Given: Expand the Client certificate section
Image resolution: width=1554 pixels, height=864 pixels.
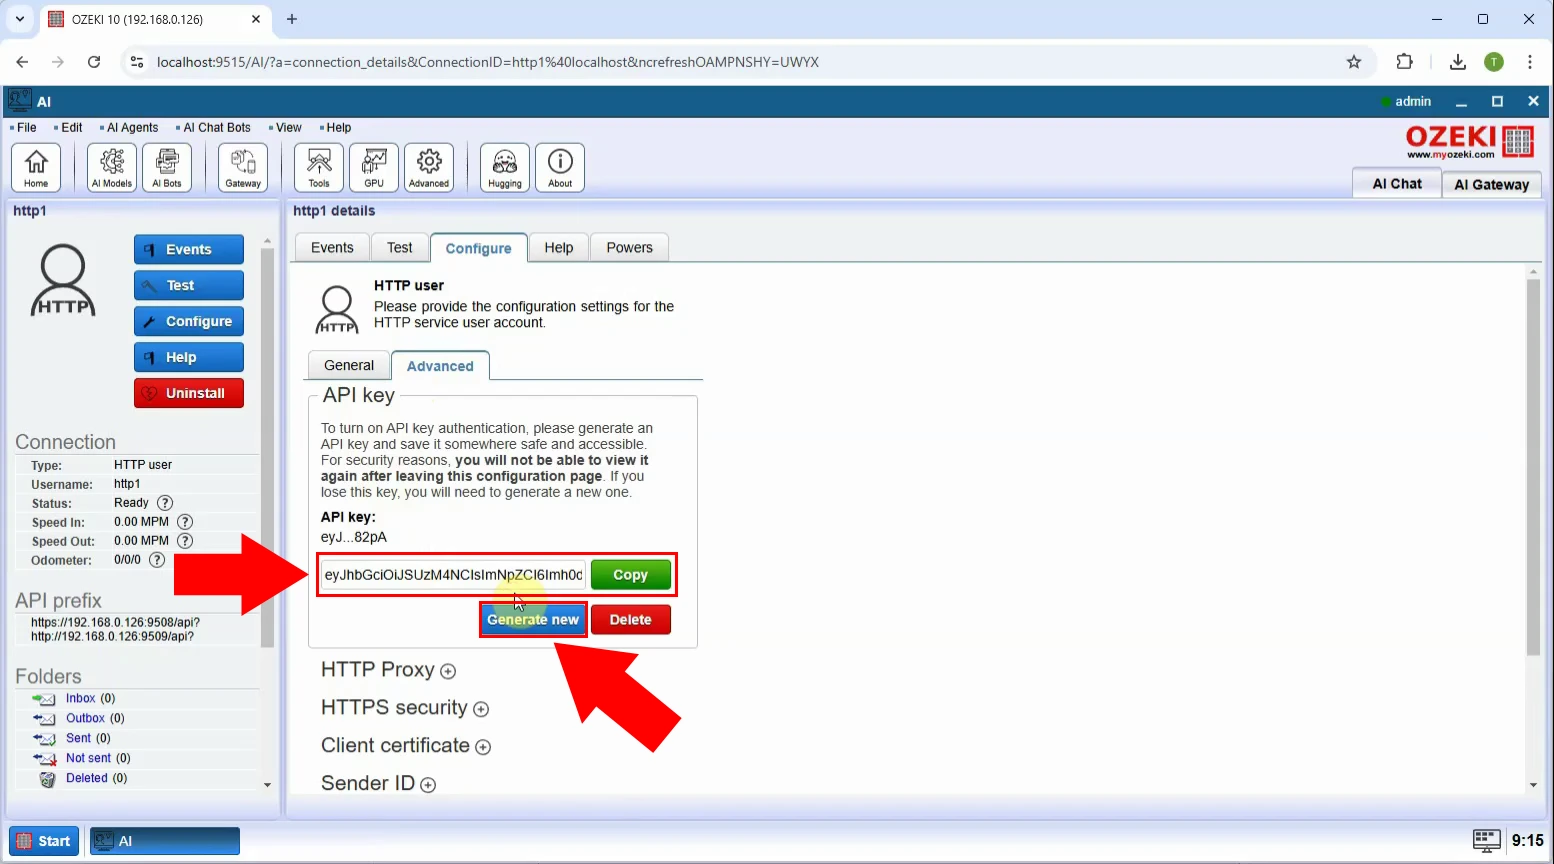Looking at the screenshot, I should point(483,747).
